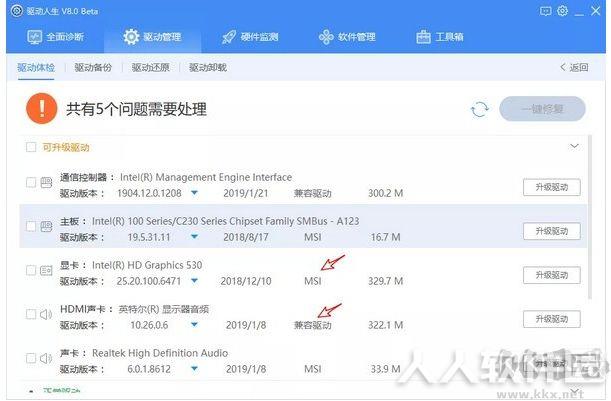The image size is (611, 401).
Task: Select 驱动体检 sub-tab
Action: tap(36, 67)
